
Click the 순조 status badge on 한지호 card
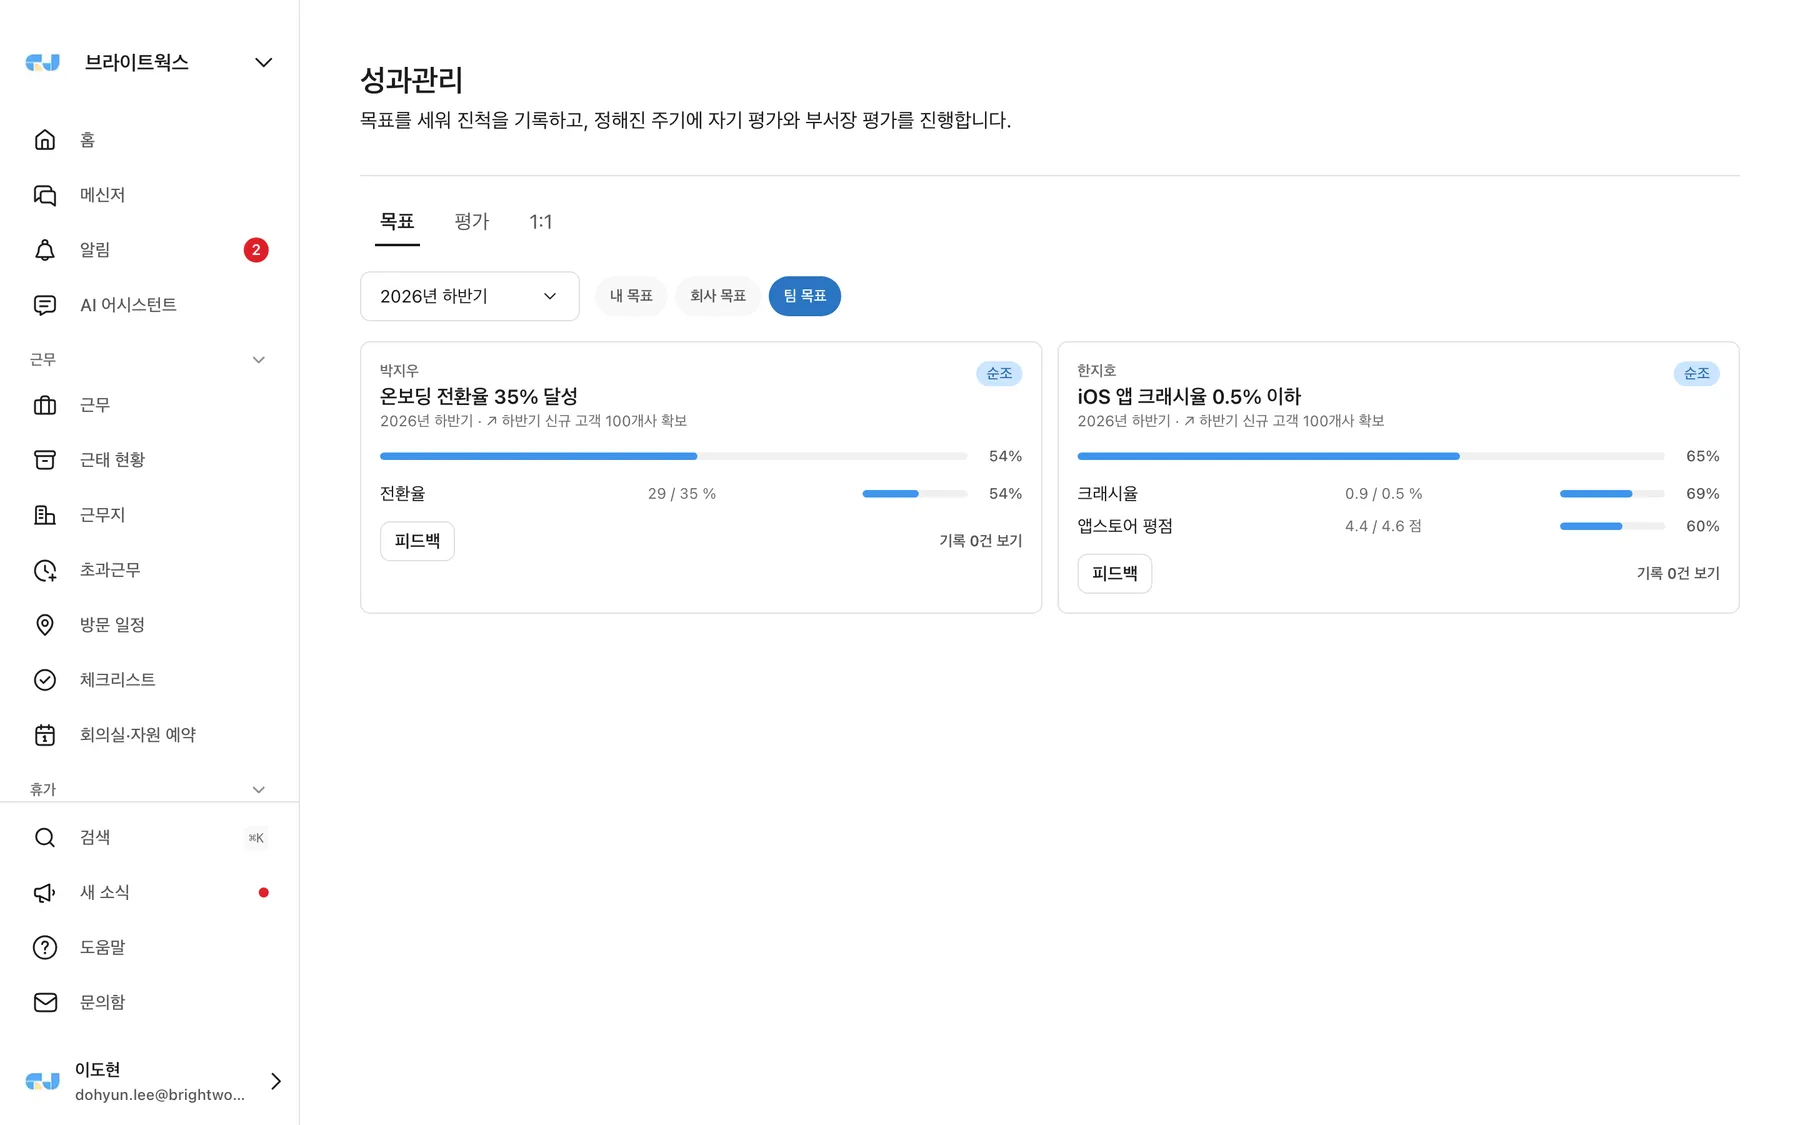1697,374
